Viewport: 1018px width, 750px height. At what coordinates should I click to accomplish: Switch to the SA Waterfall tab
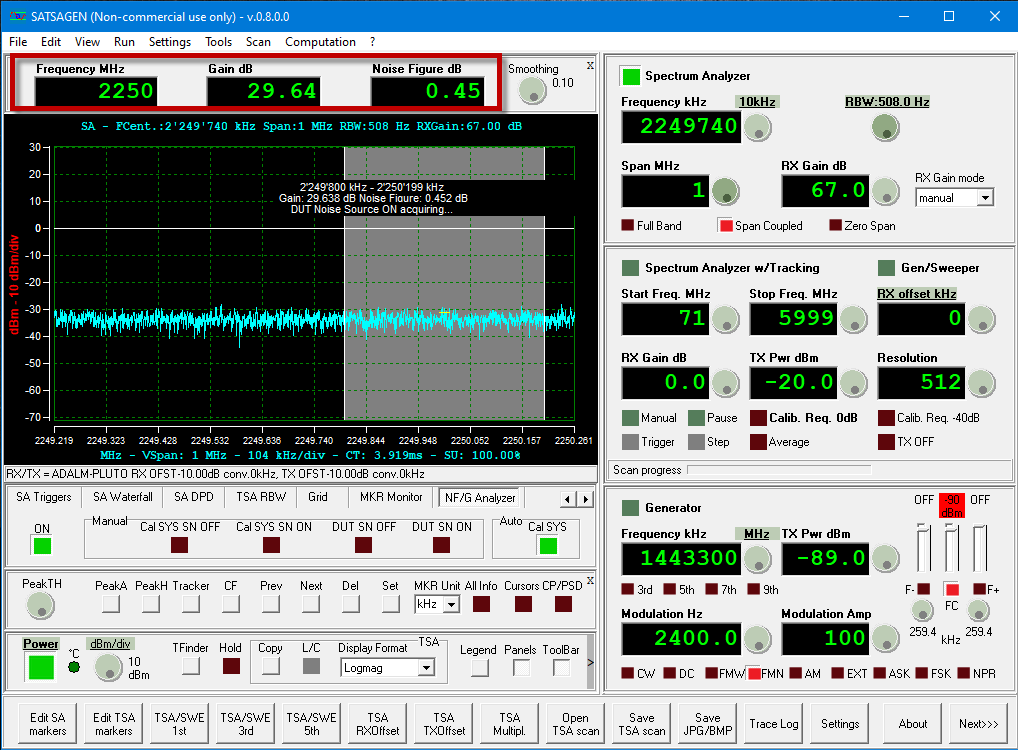coord(123,497)
